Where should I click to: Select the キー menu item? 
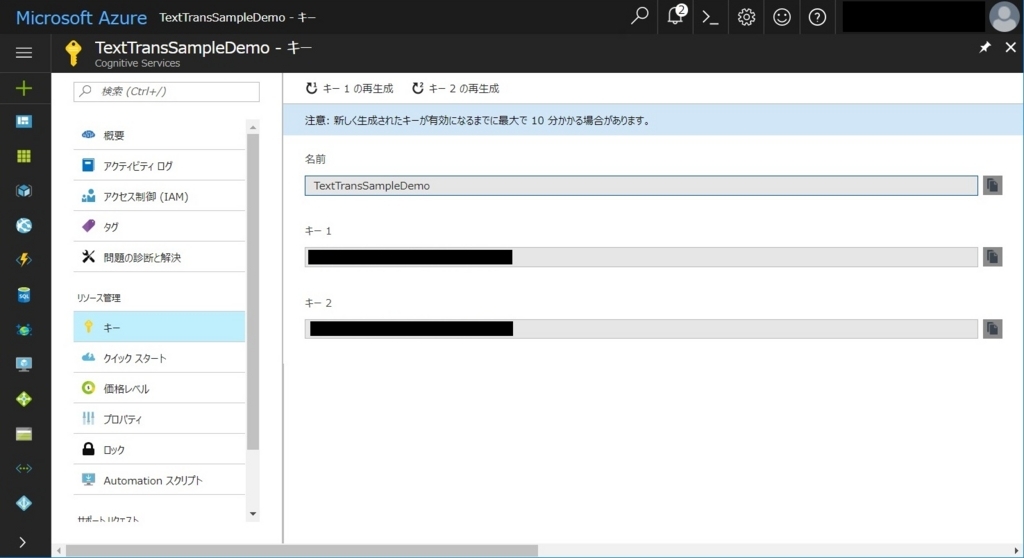pos(159,327)
